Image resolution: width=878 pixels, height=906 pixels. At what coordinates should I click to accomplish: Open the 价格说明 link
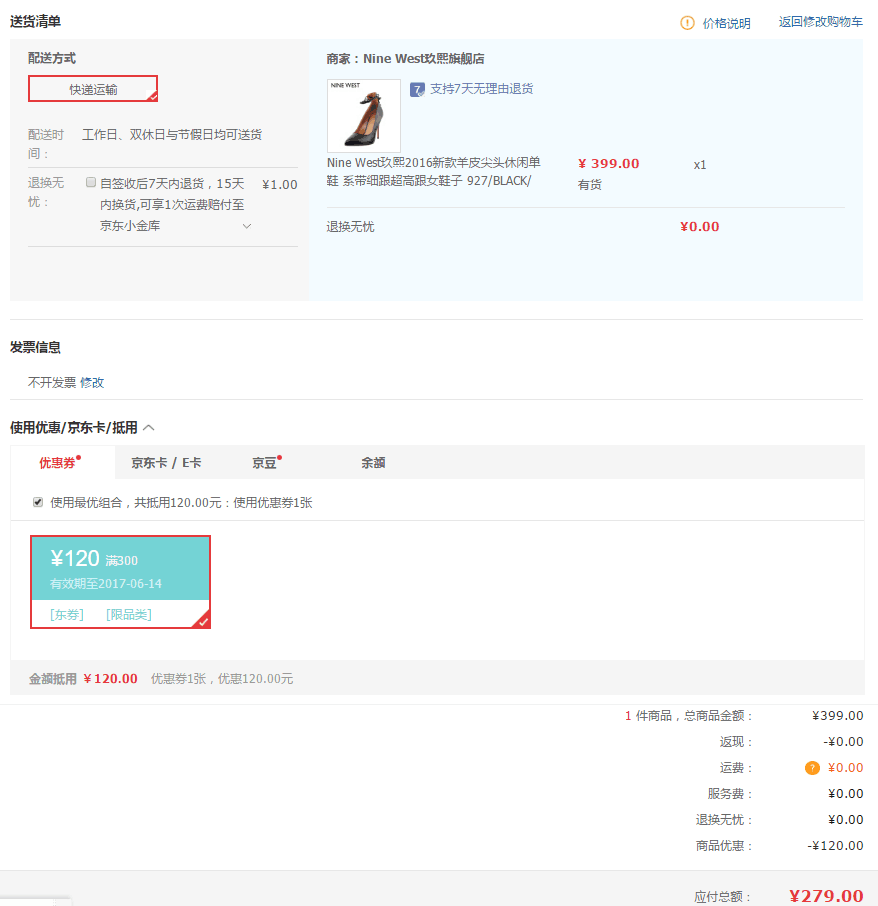pyautogui.click(x=726, y=23)
